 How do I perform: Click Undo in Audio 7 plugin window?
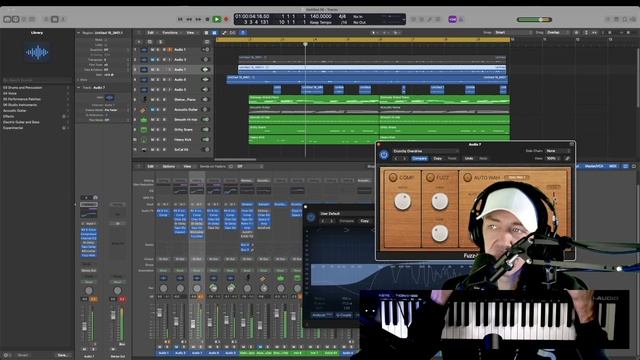point(469,158)
